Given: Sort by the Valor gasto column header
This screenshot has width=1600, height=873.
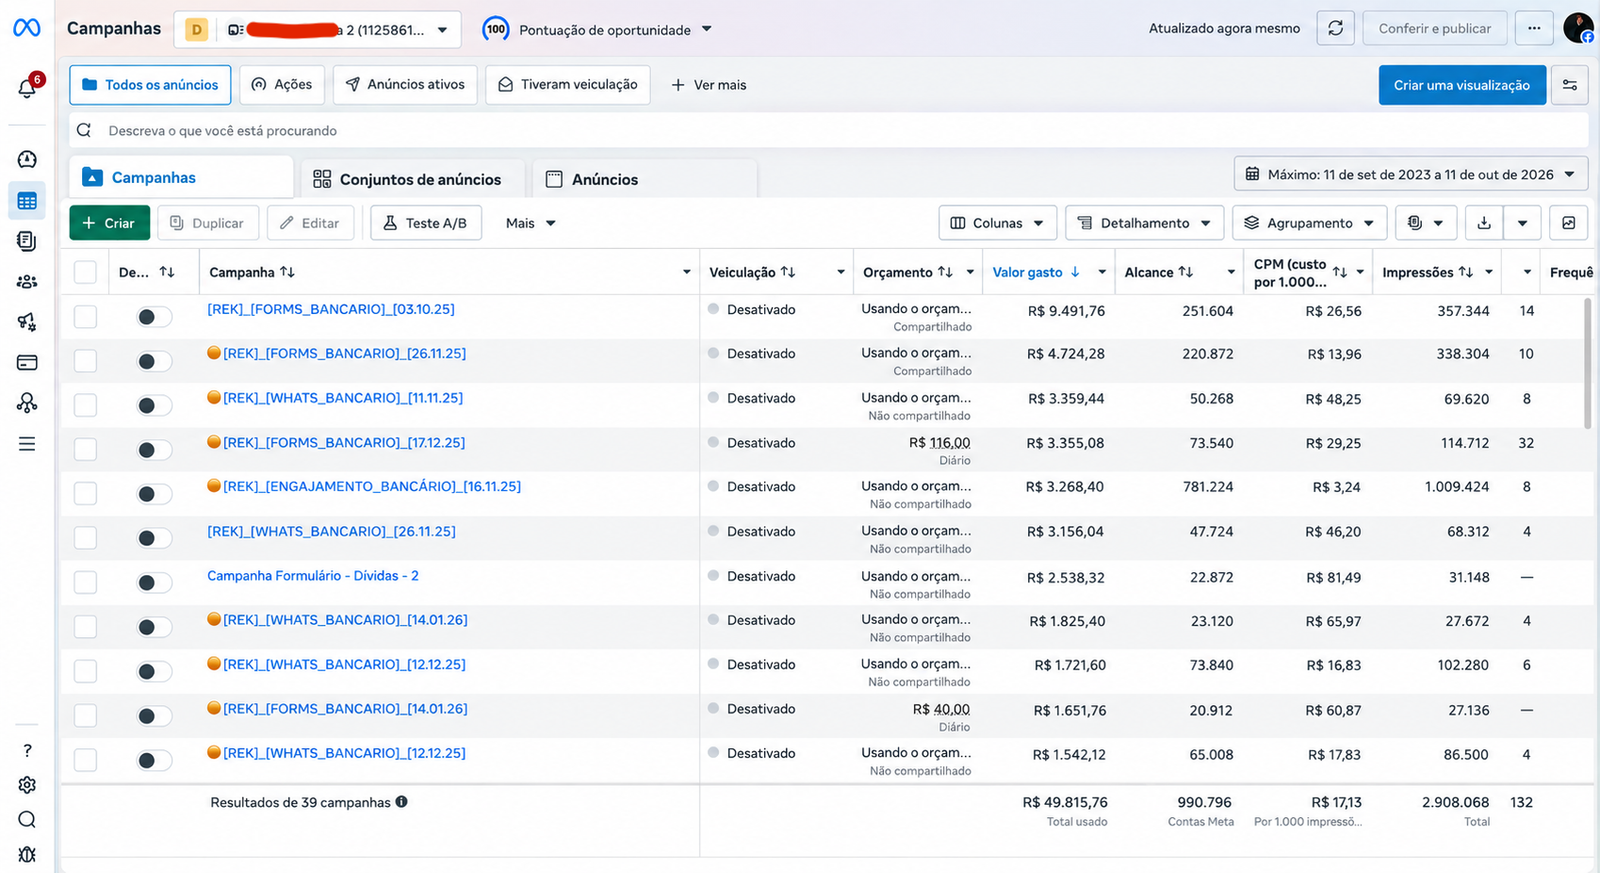Looking at the screenshot, I should 1036,272.
